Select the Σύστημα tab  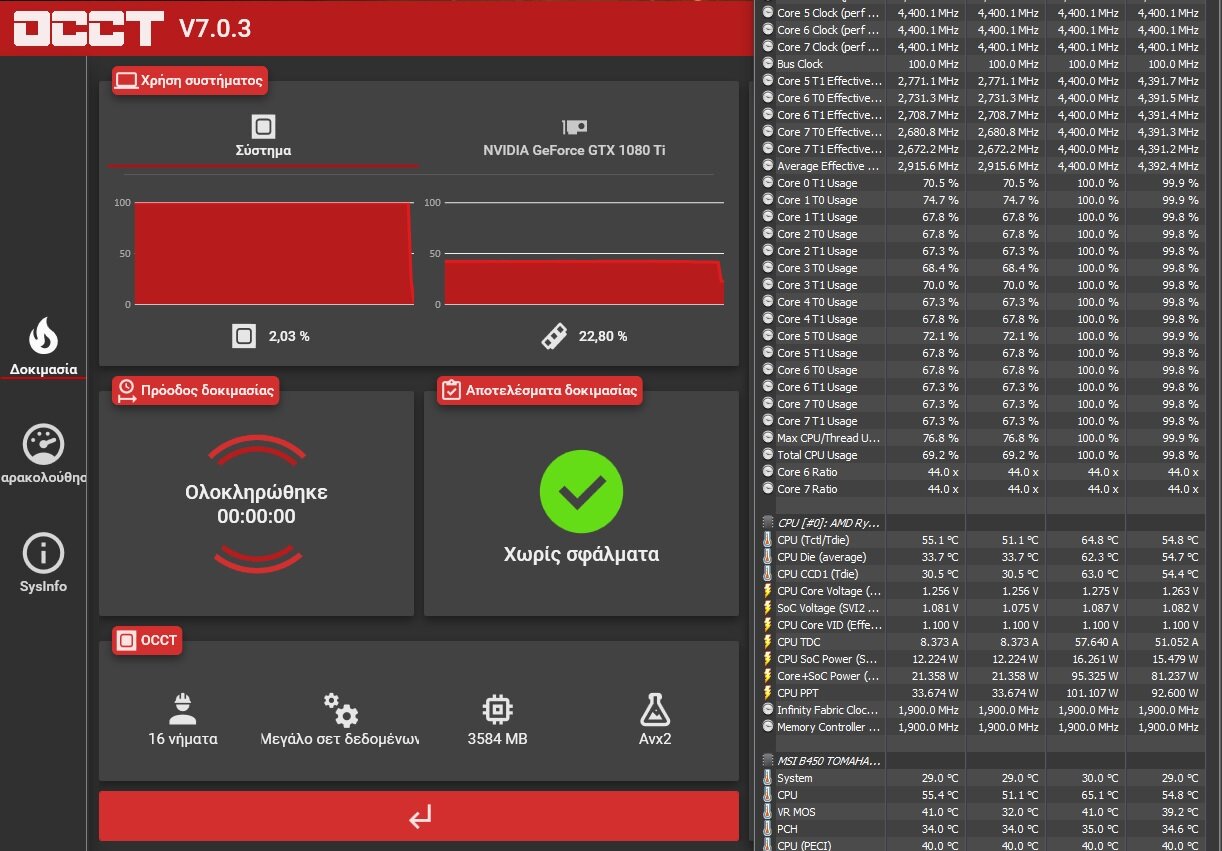264,138
